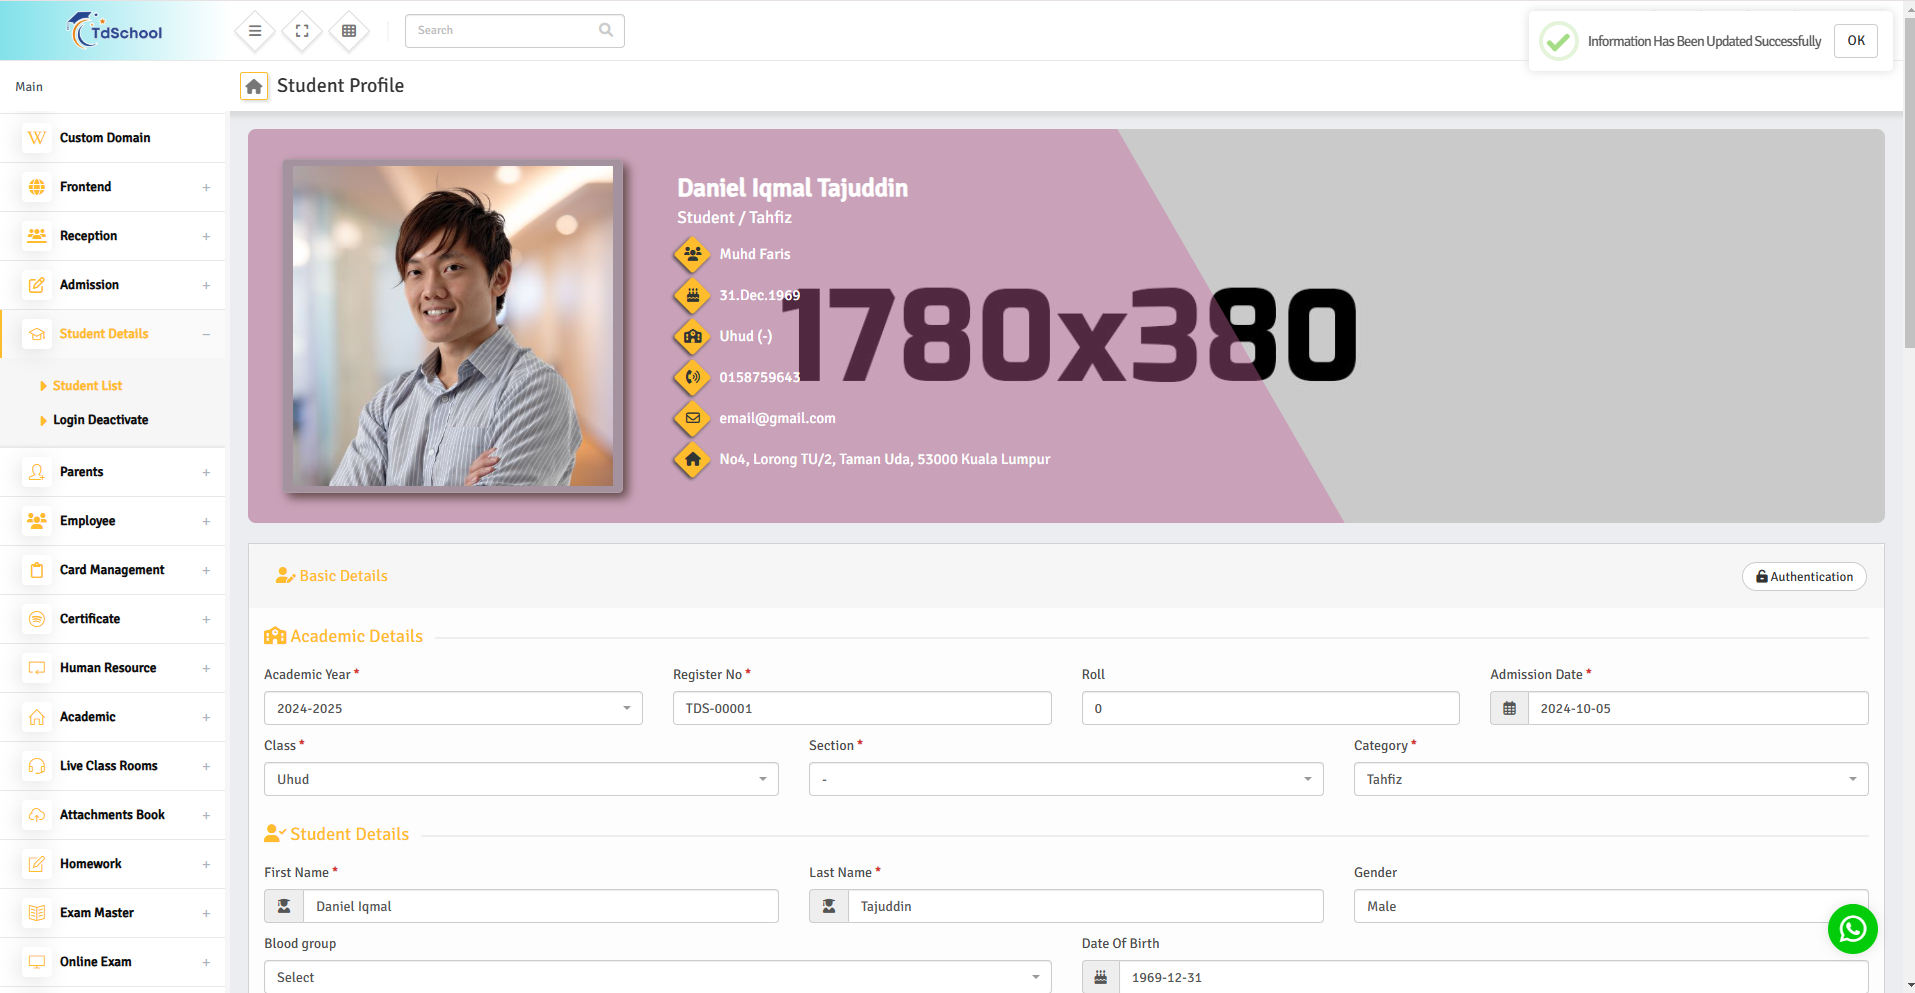Viewport: 1915px width, 993px height.
Task: Open the Category dropdown showing Tahfiz
Action: [x=1610, y=779]
